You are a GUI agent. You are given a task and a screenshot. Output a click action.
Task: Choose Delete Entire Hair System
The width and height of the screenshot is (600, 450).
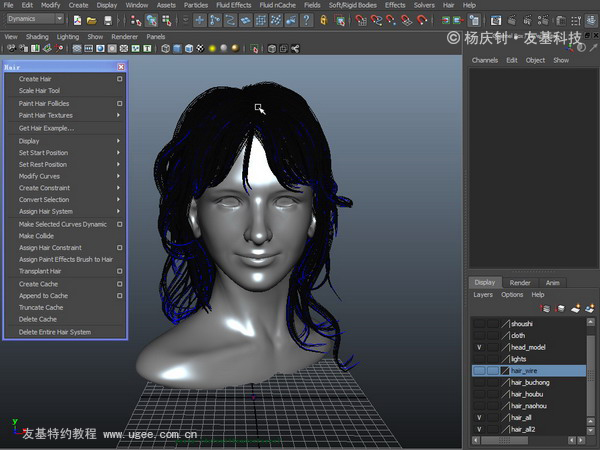(55, 332)
